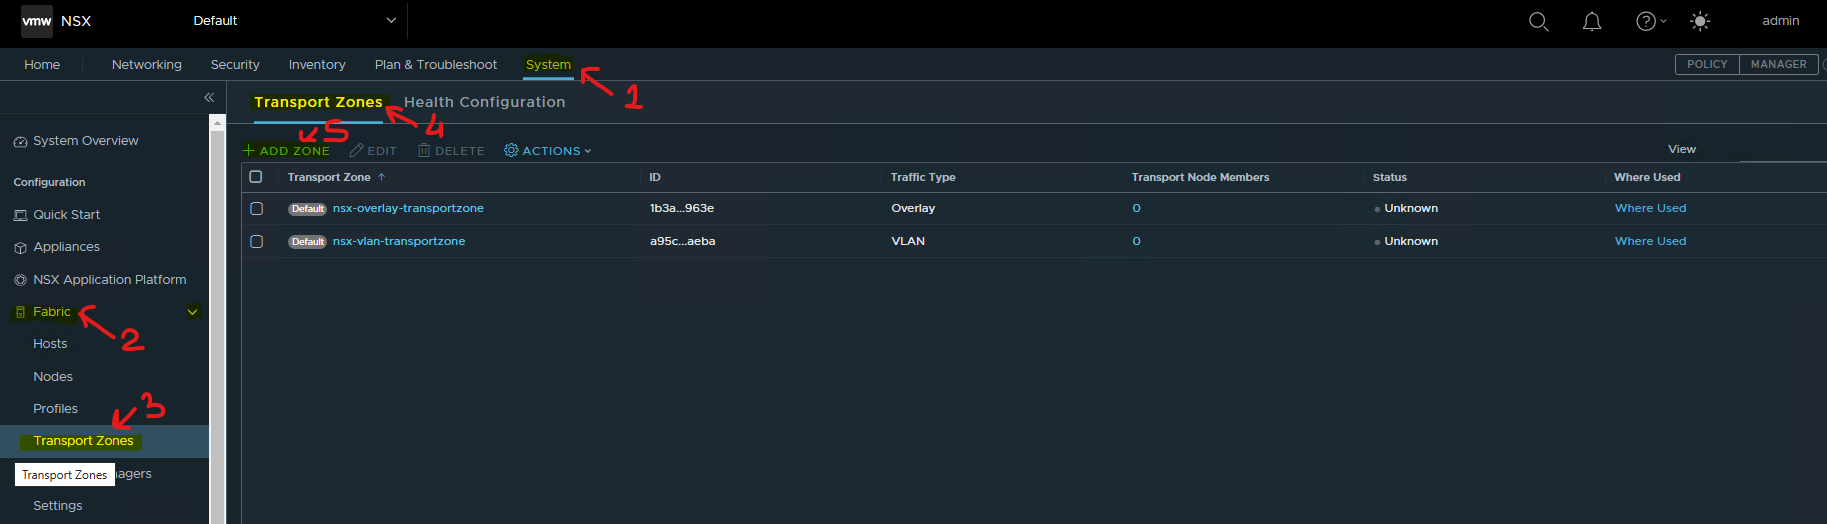Sort by Transport Zone column header
The image size is (1827, 524).
coord(329,177)
